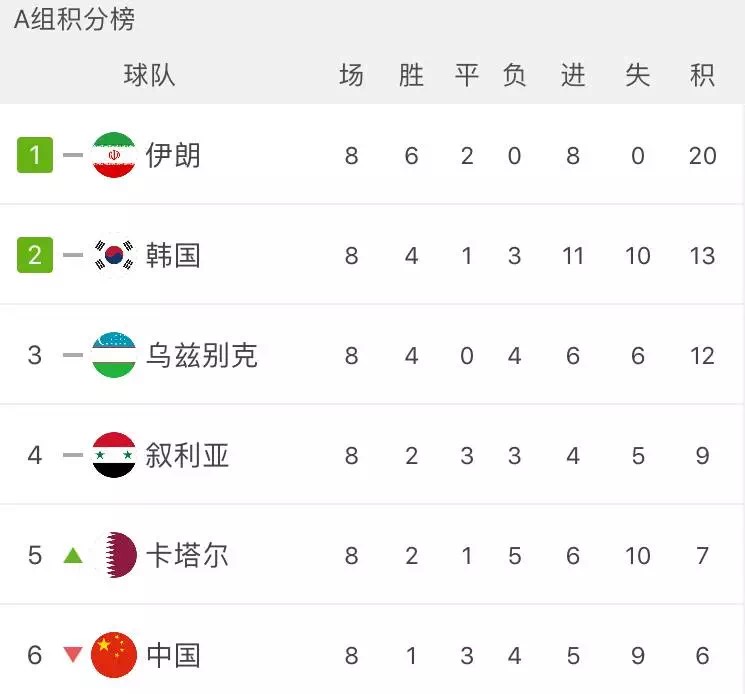
Task: Click the green rank 2 badge
Action: (x=35, y=255)
